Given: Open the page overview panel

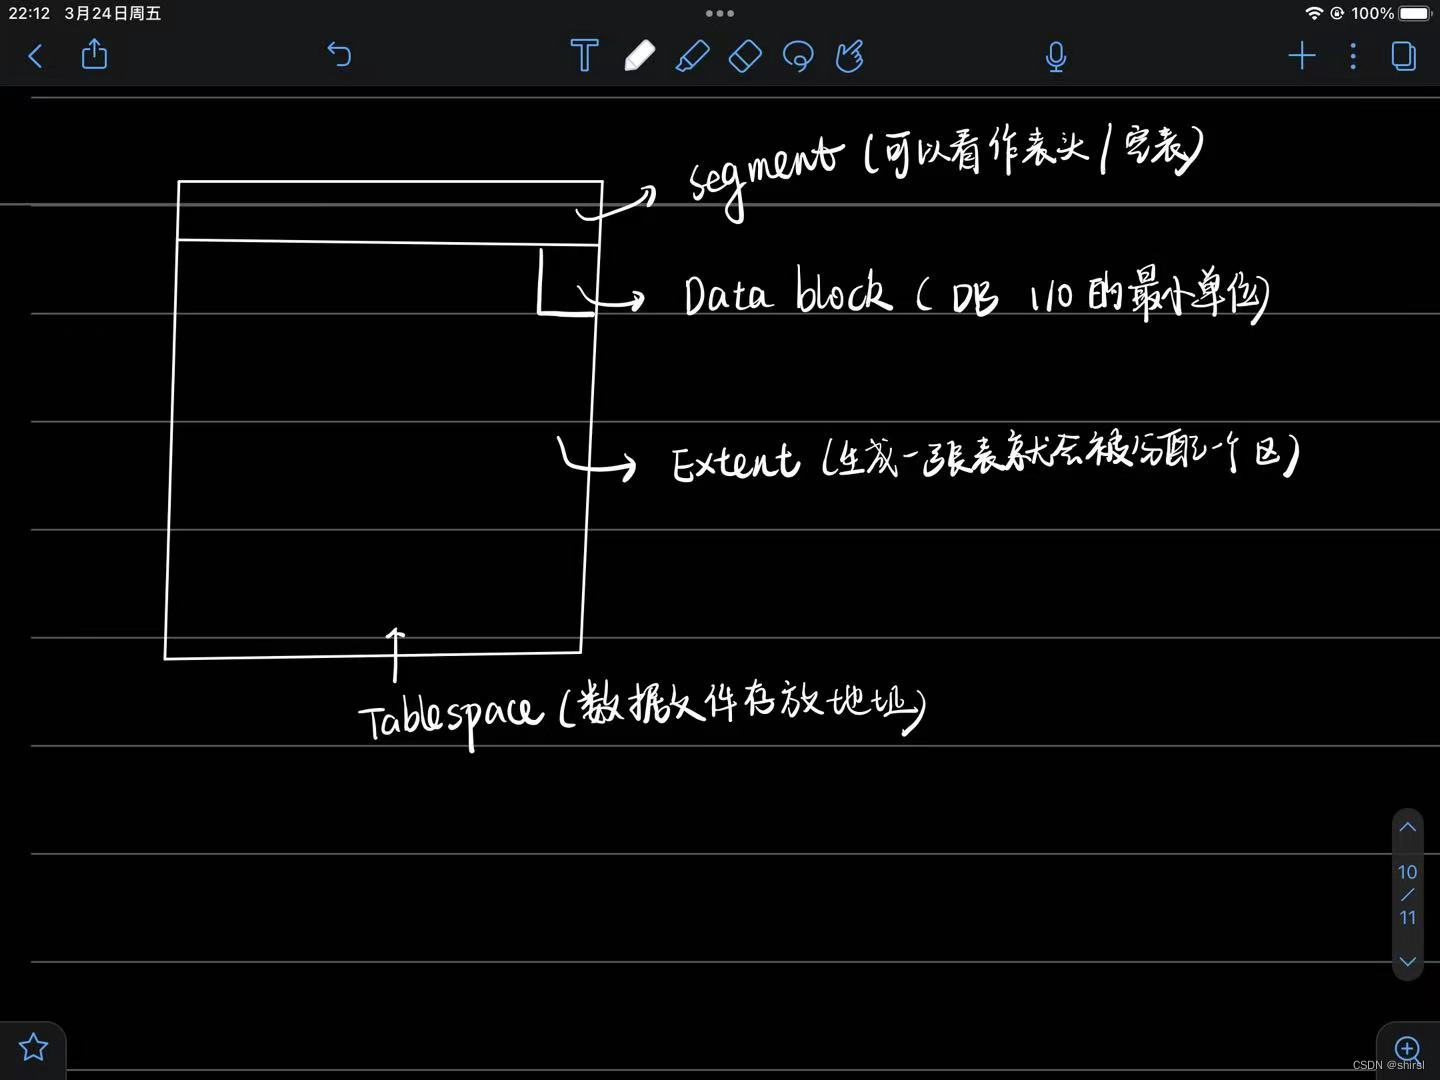Looking at the screenshot, I should [x=1404, y=55].
